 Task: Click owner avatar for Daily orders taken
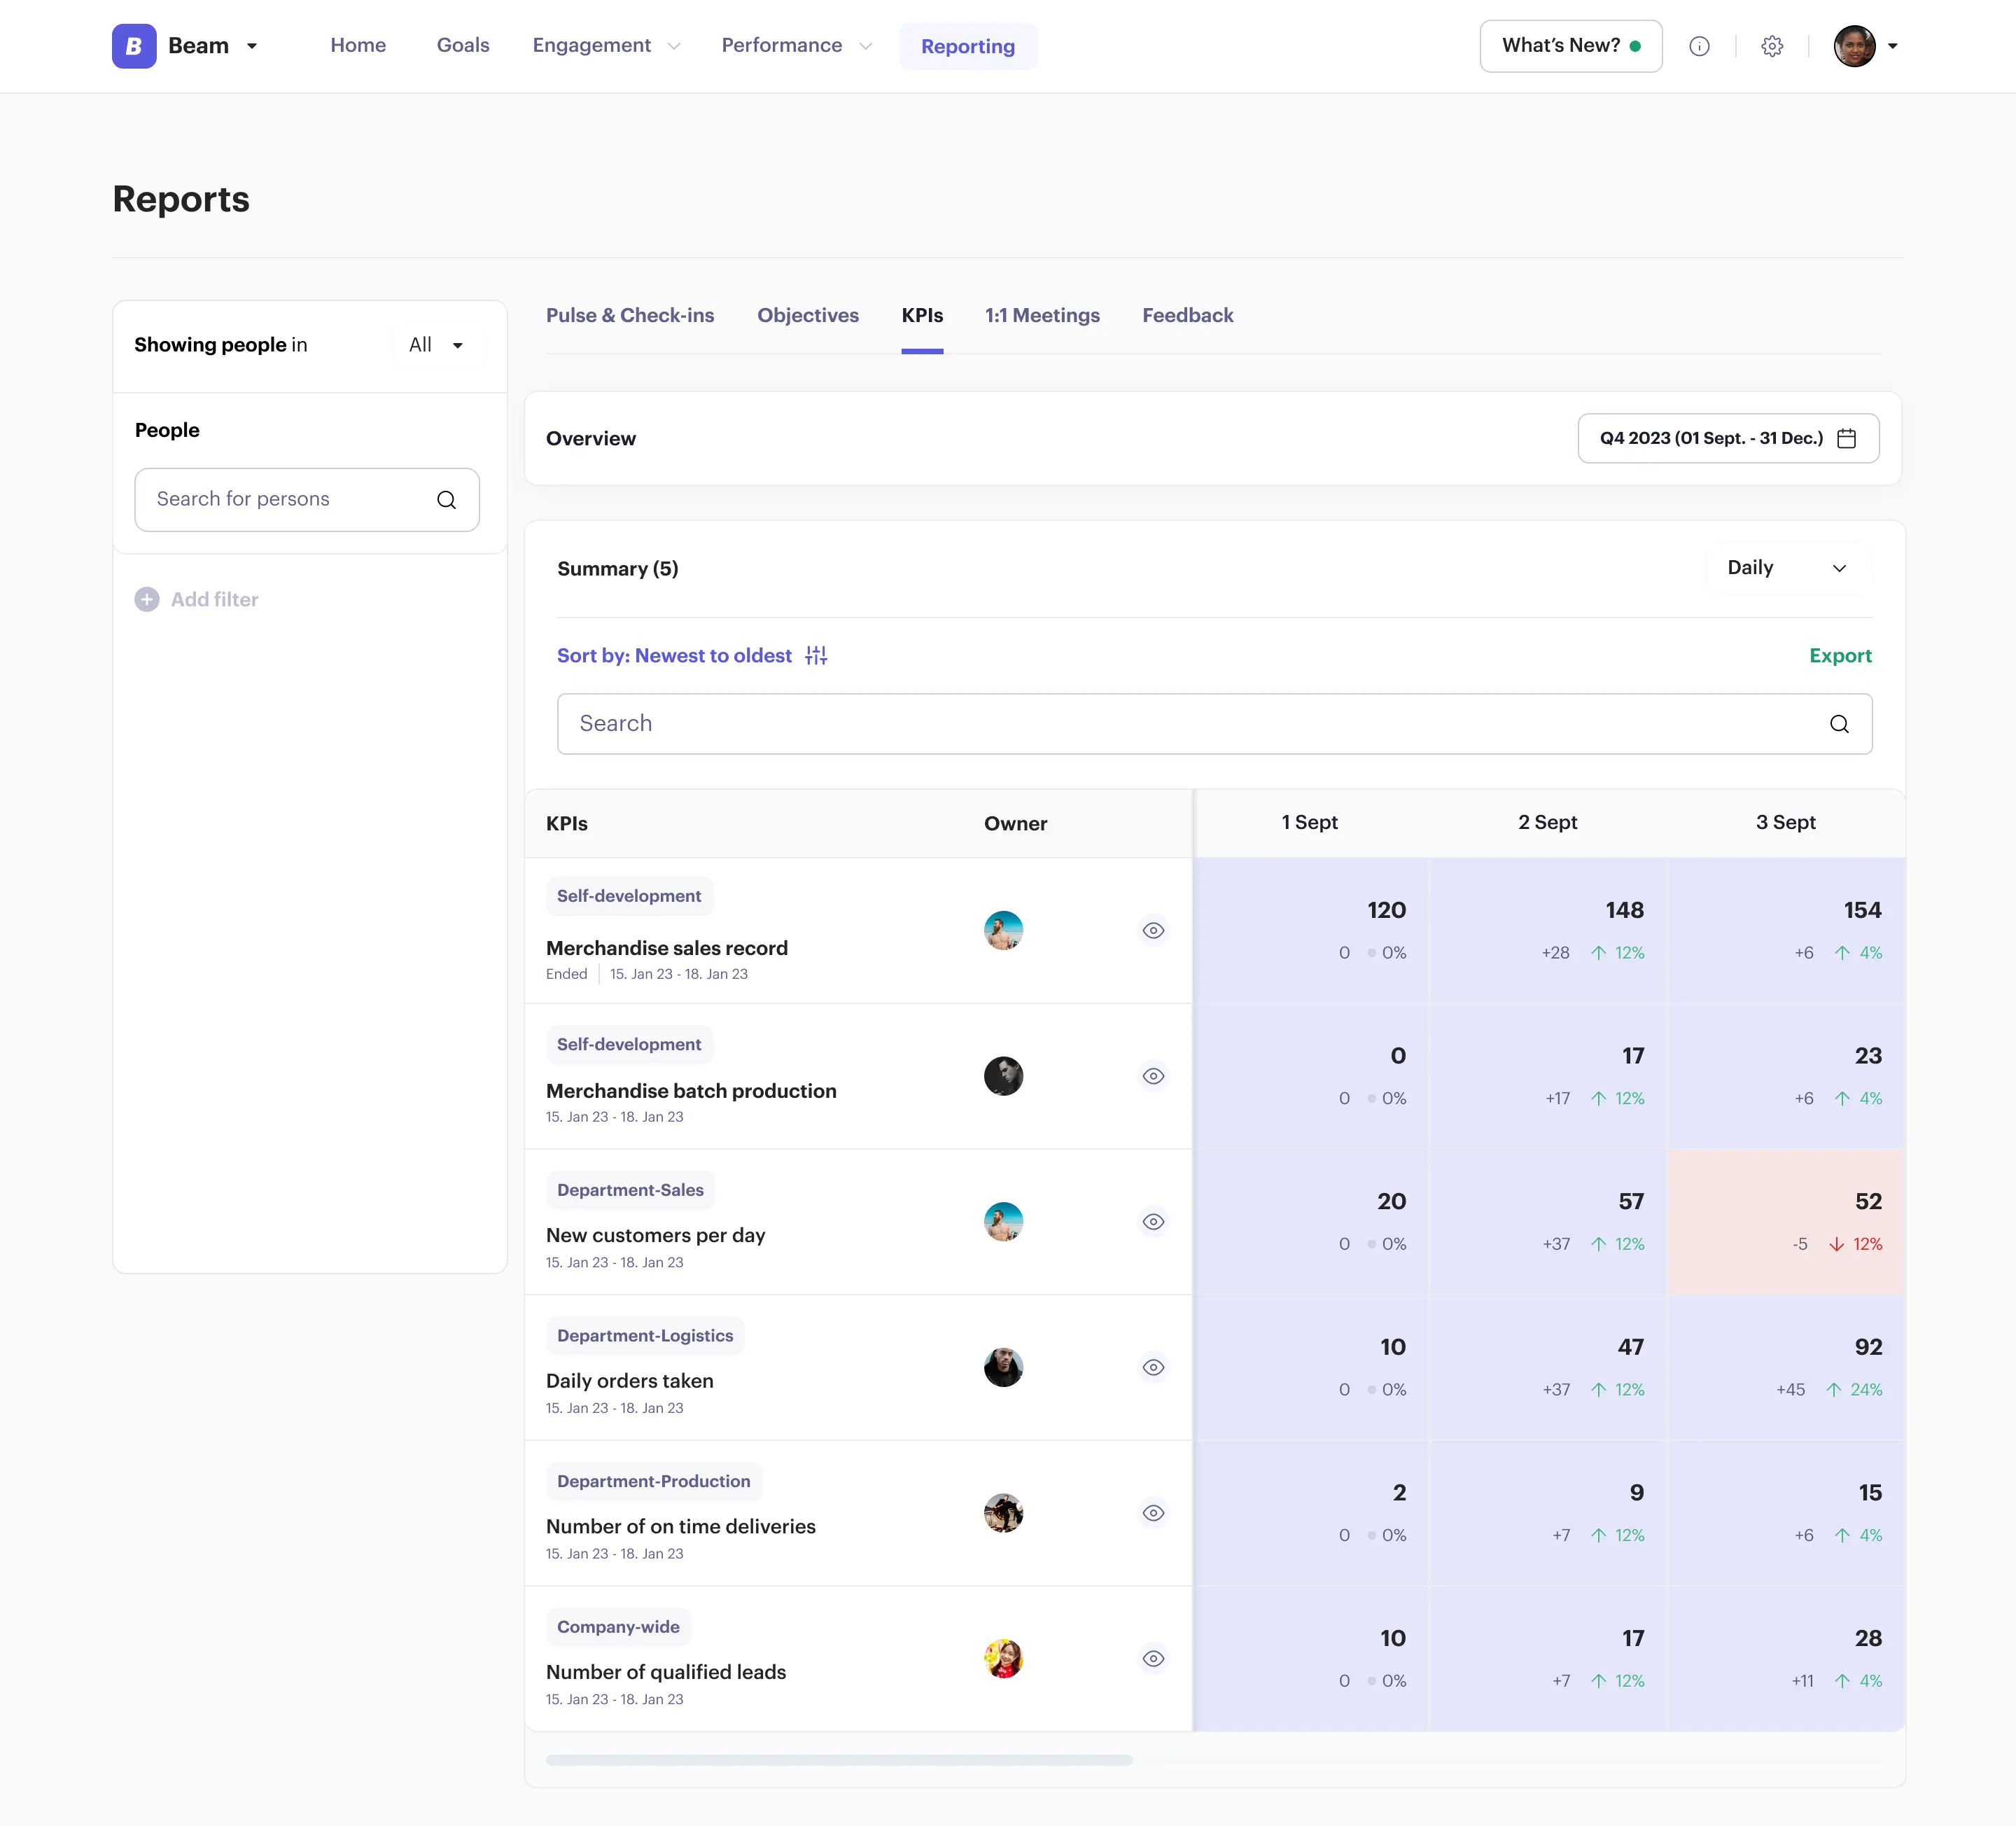point(1003,1367)
